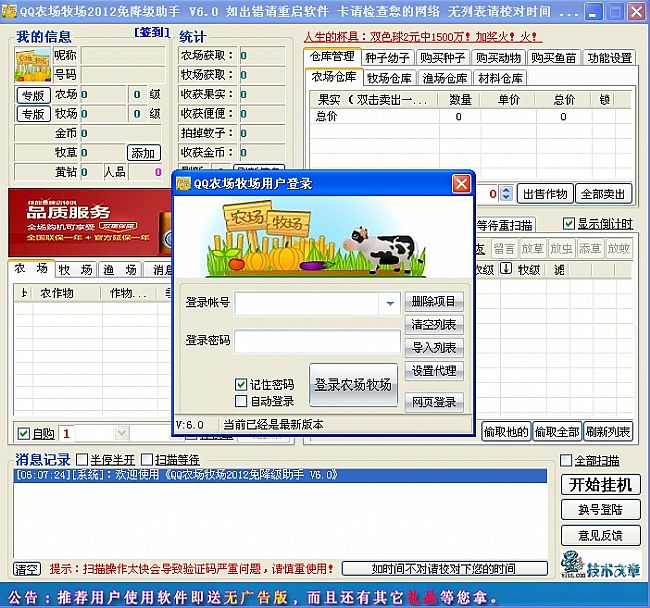This screenshot has width=650, height=608.
Task: Uncheck the 自购 checkbox
Action: click(24, 434)
